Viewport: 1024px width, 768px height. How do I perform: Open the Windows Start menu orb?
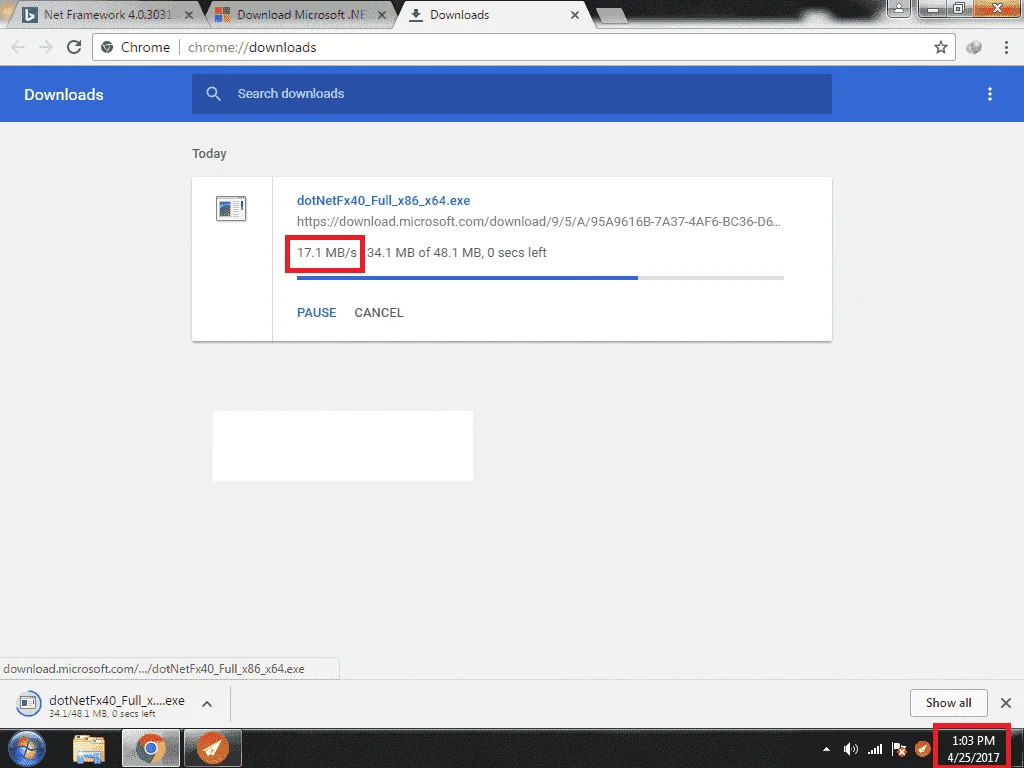(27, 748)
